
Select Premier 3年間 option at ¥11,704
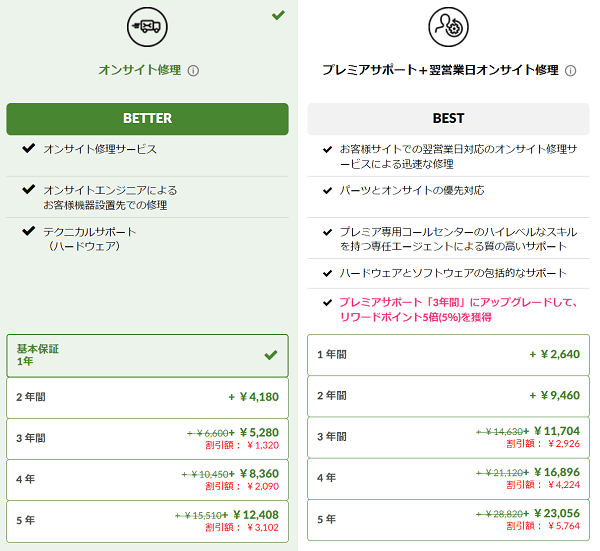tap(448, 437)
